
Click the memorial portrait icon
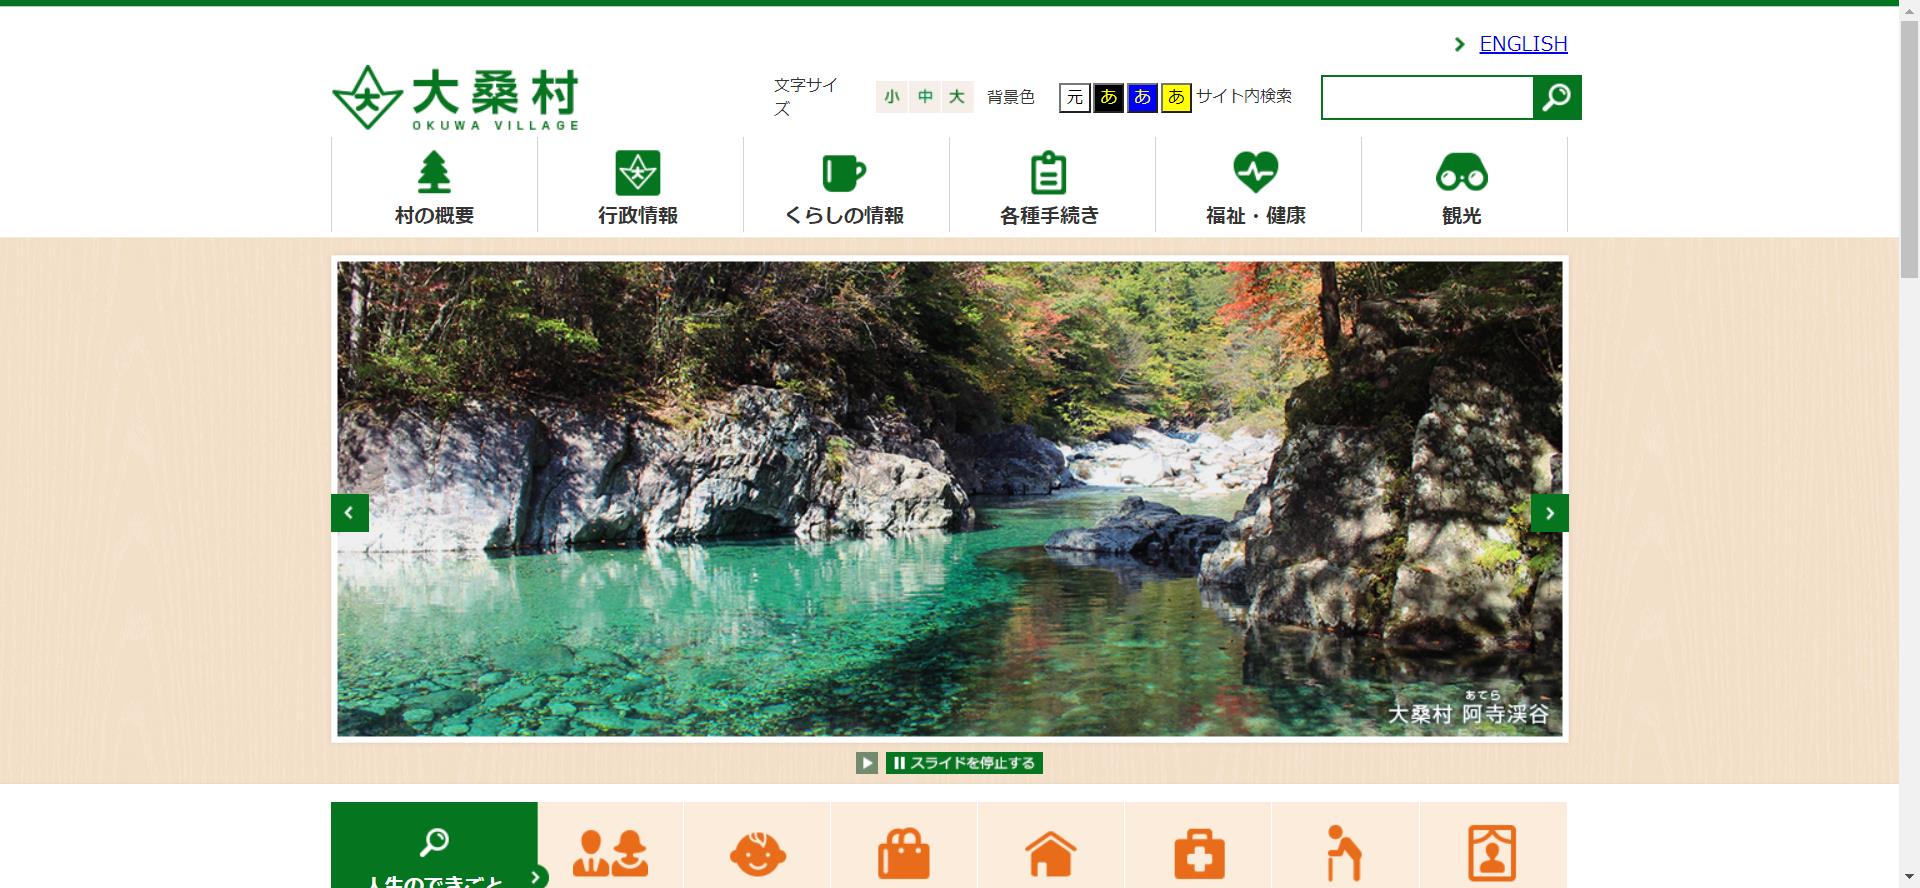click(x=1492, y=853)
